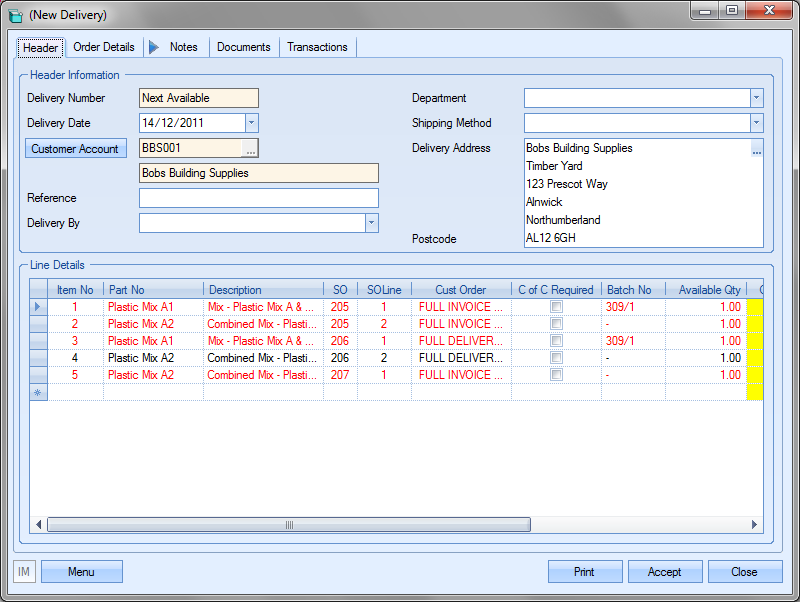Click the horizontal scrollbar left arrow
Image resolution: width=800 pixels, height=602 pixels.
pos(39,525)
